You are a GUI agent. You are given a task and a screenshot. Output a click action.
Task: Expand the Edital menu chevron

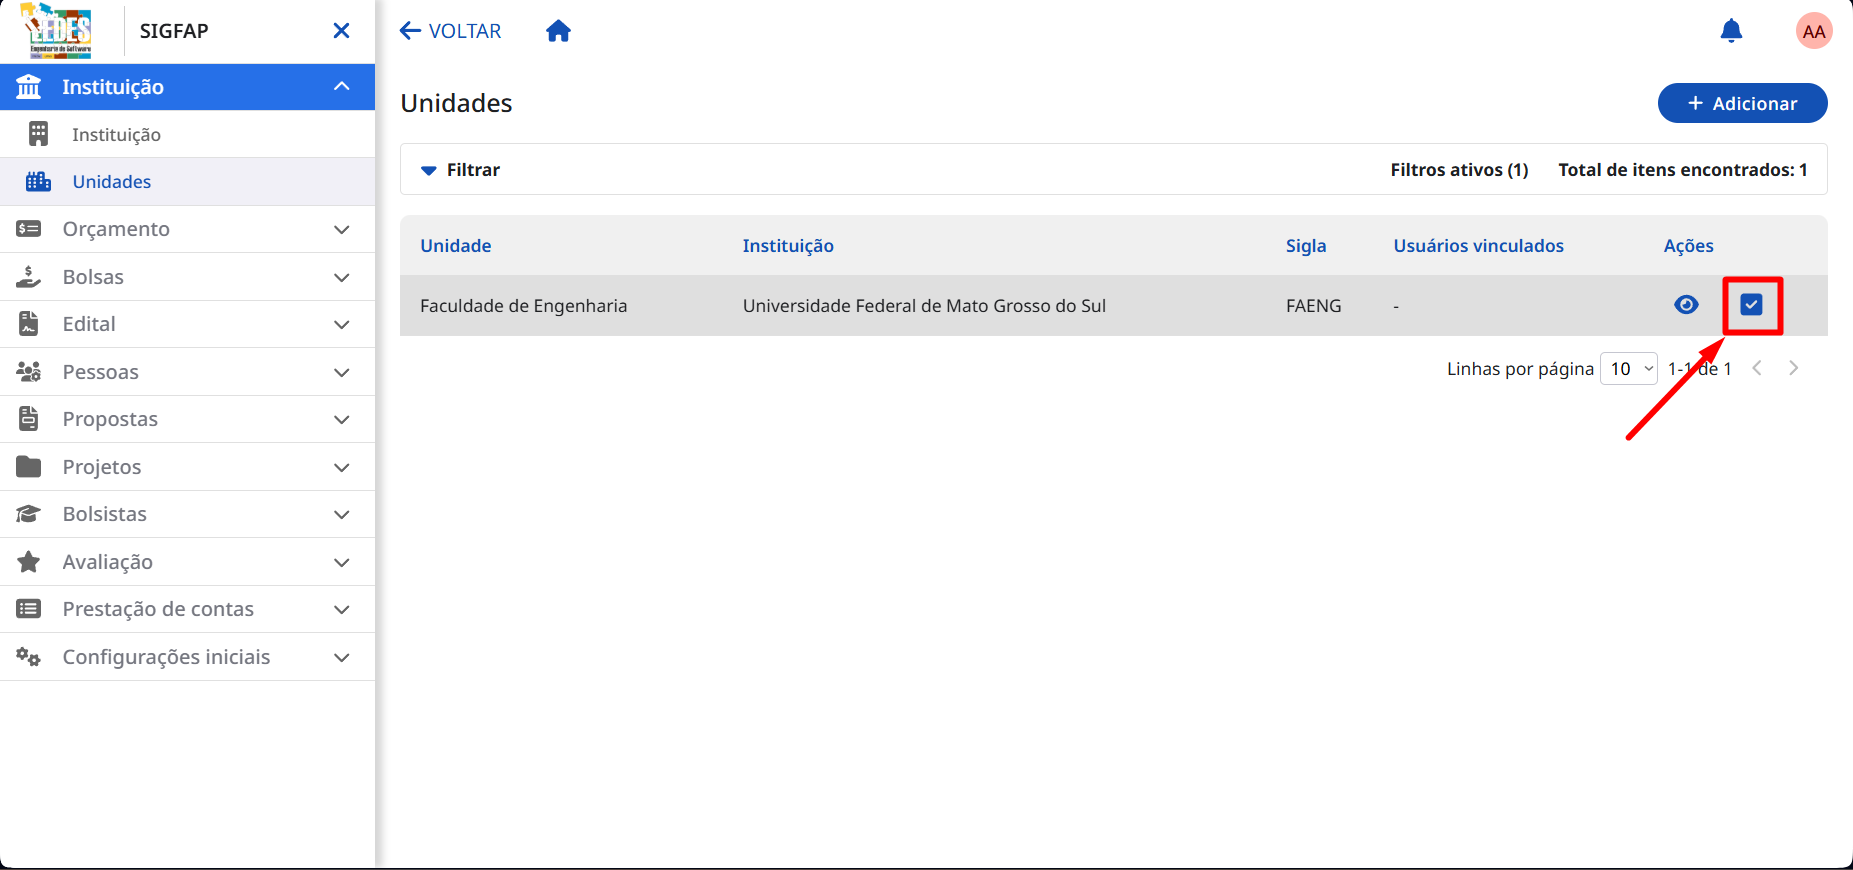(x=341, y=324)
